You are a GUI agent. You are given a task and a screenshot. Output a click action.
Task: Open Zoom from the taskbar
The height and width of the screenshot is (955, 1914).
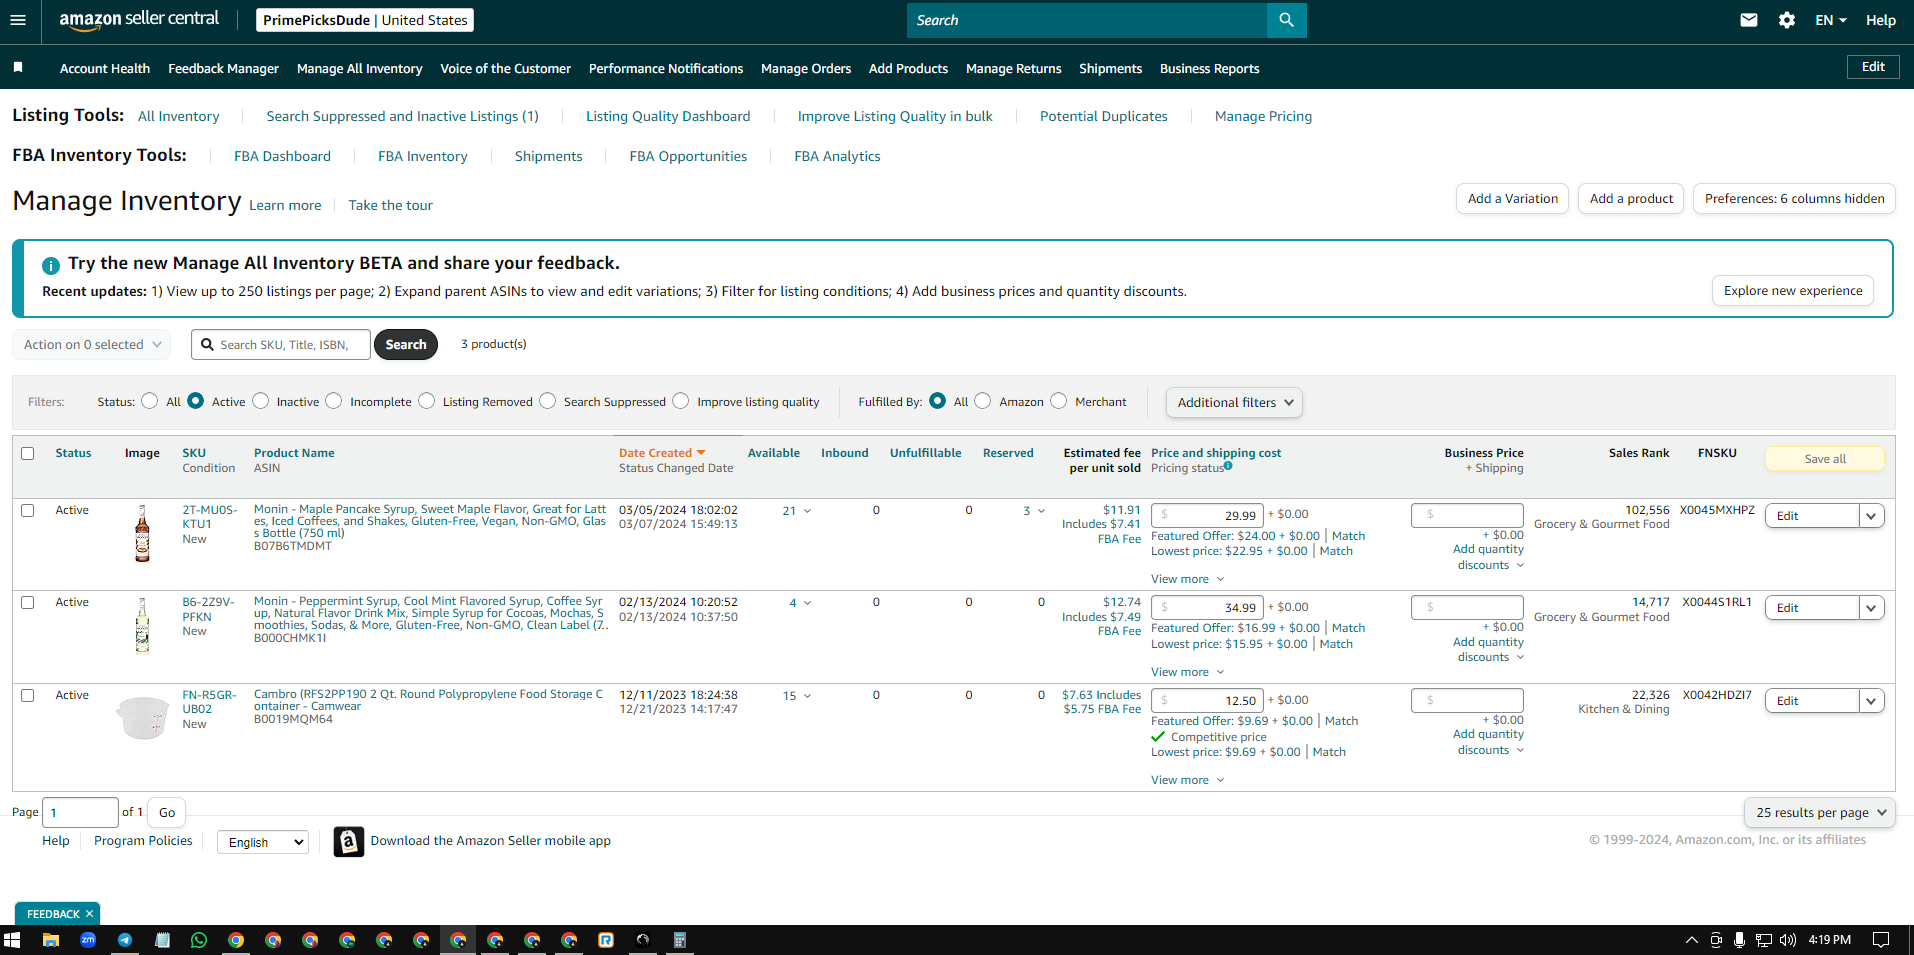pos(88,940)
